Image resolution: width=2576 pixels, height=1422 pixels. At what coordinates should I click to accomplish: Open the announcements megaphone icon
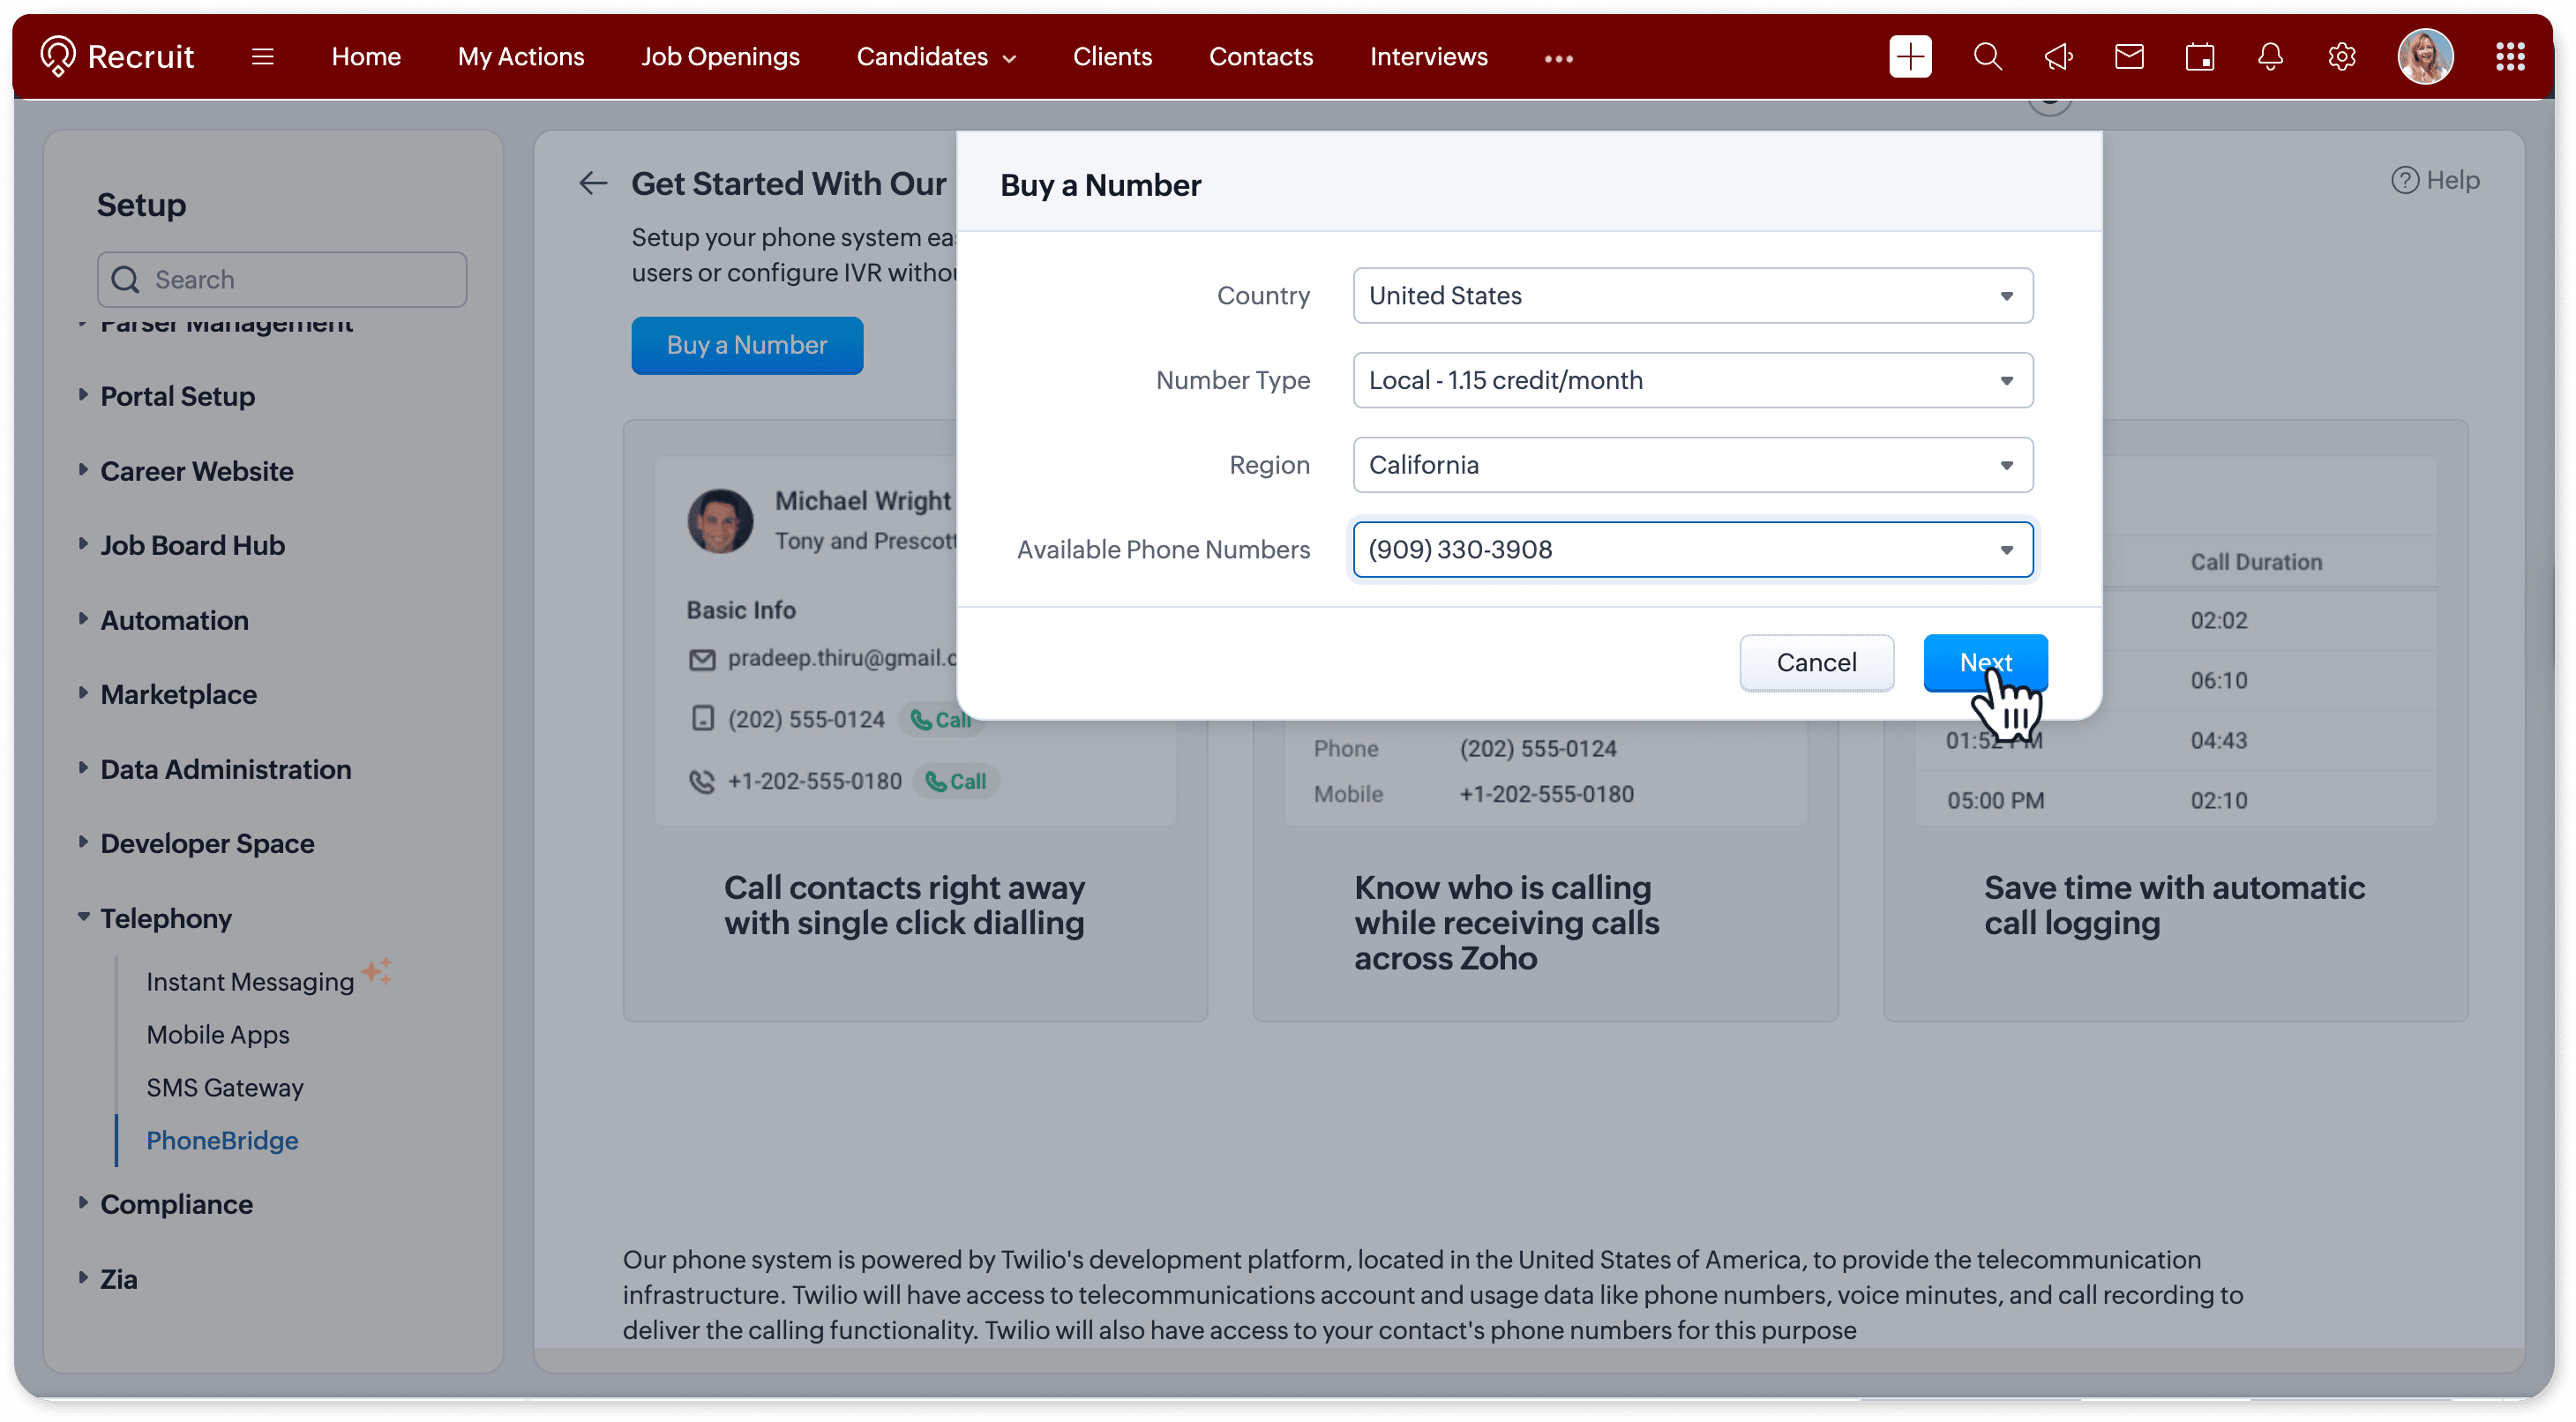[x=2058, y=57]
